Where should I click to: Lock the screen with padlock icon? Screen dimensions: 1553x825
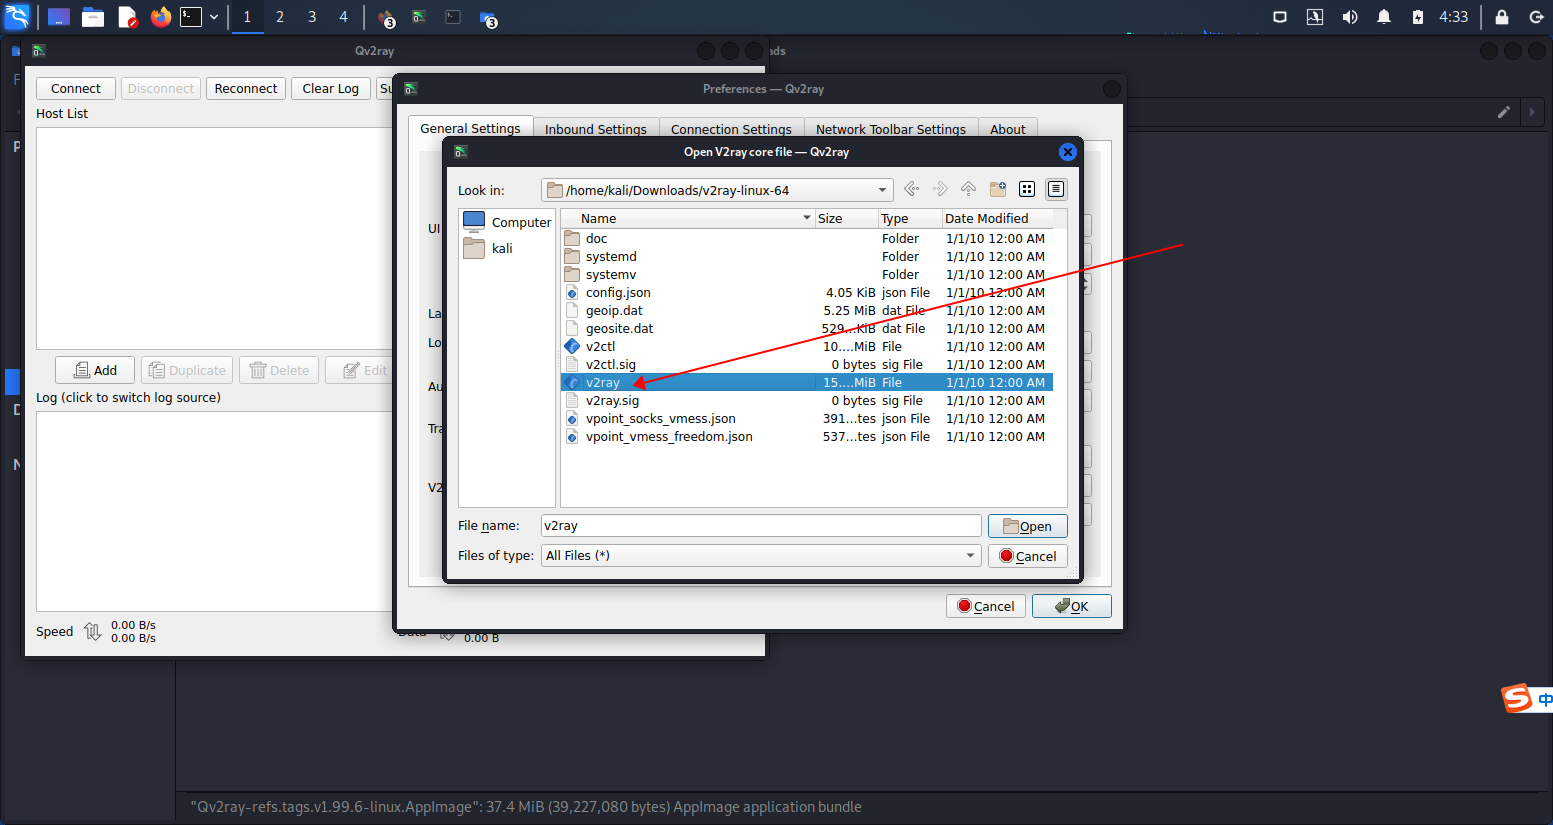coord(1501,17)
